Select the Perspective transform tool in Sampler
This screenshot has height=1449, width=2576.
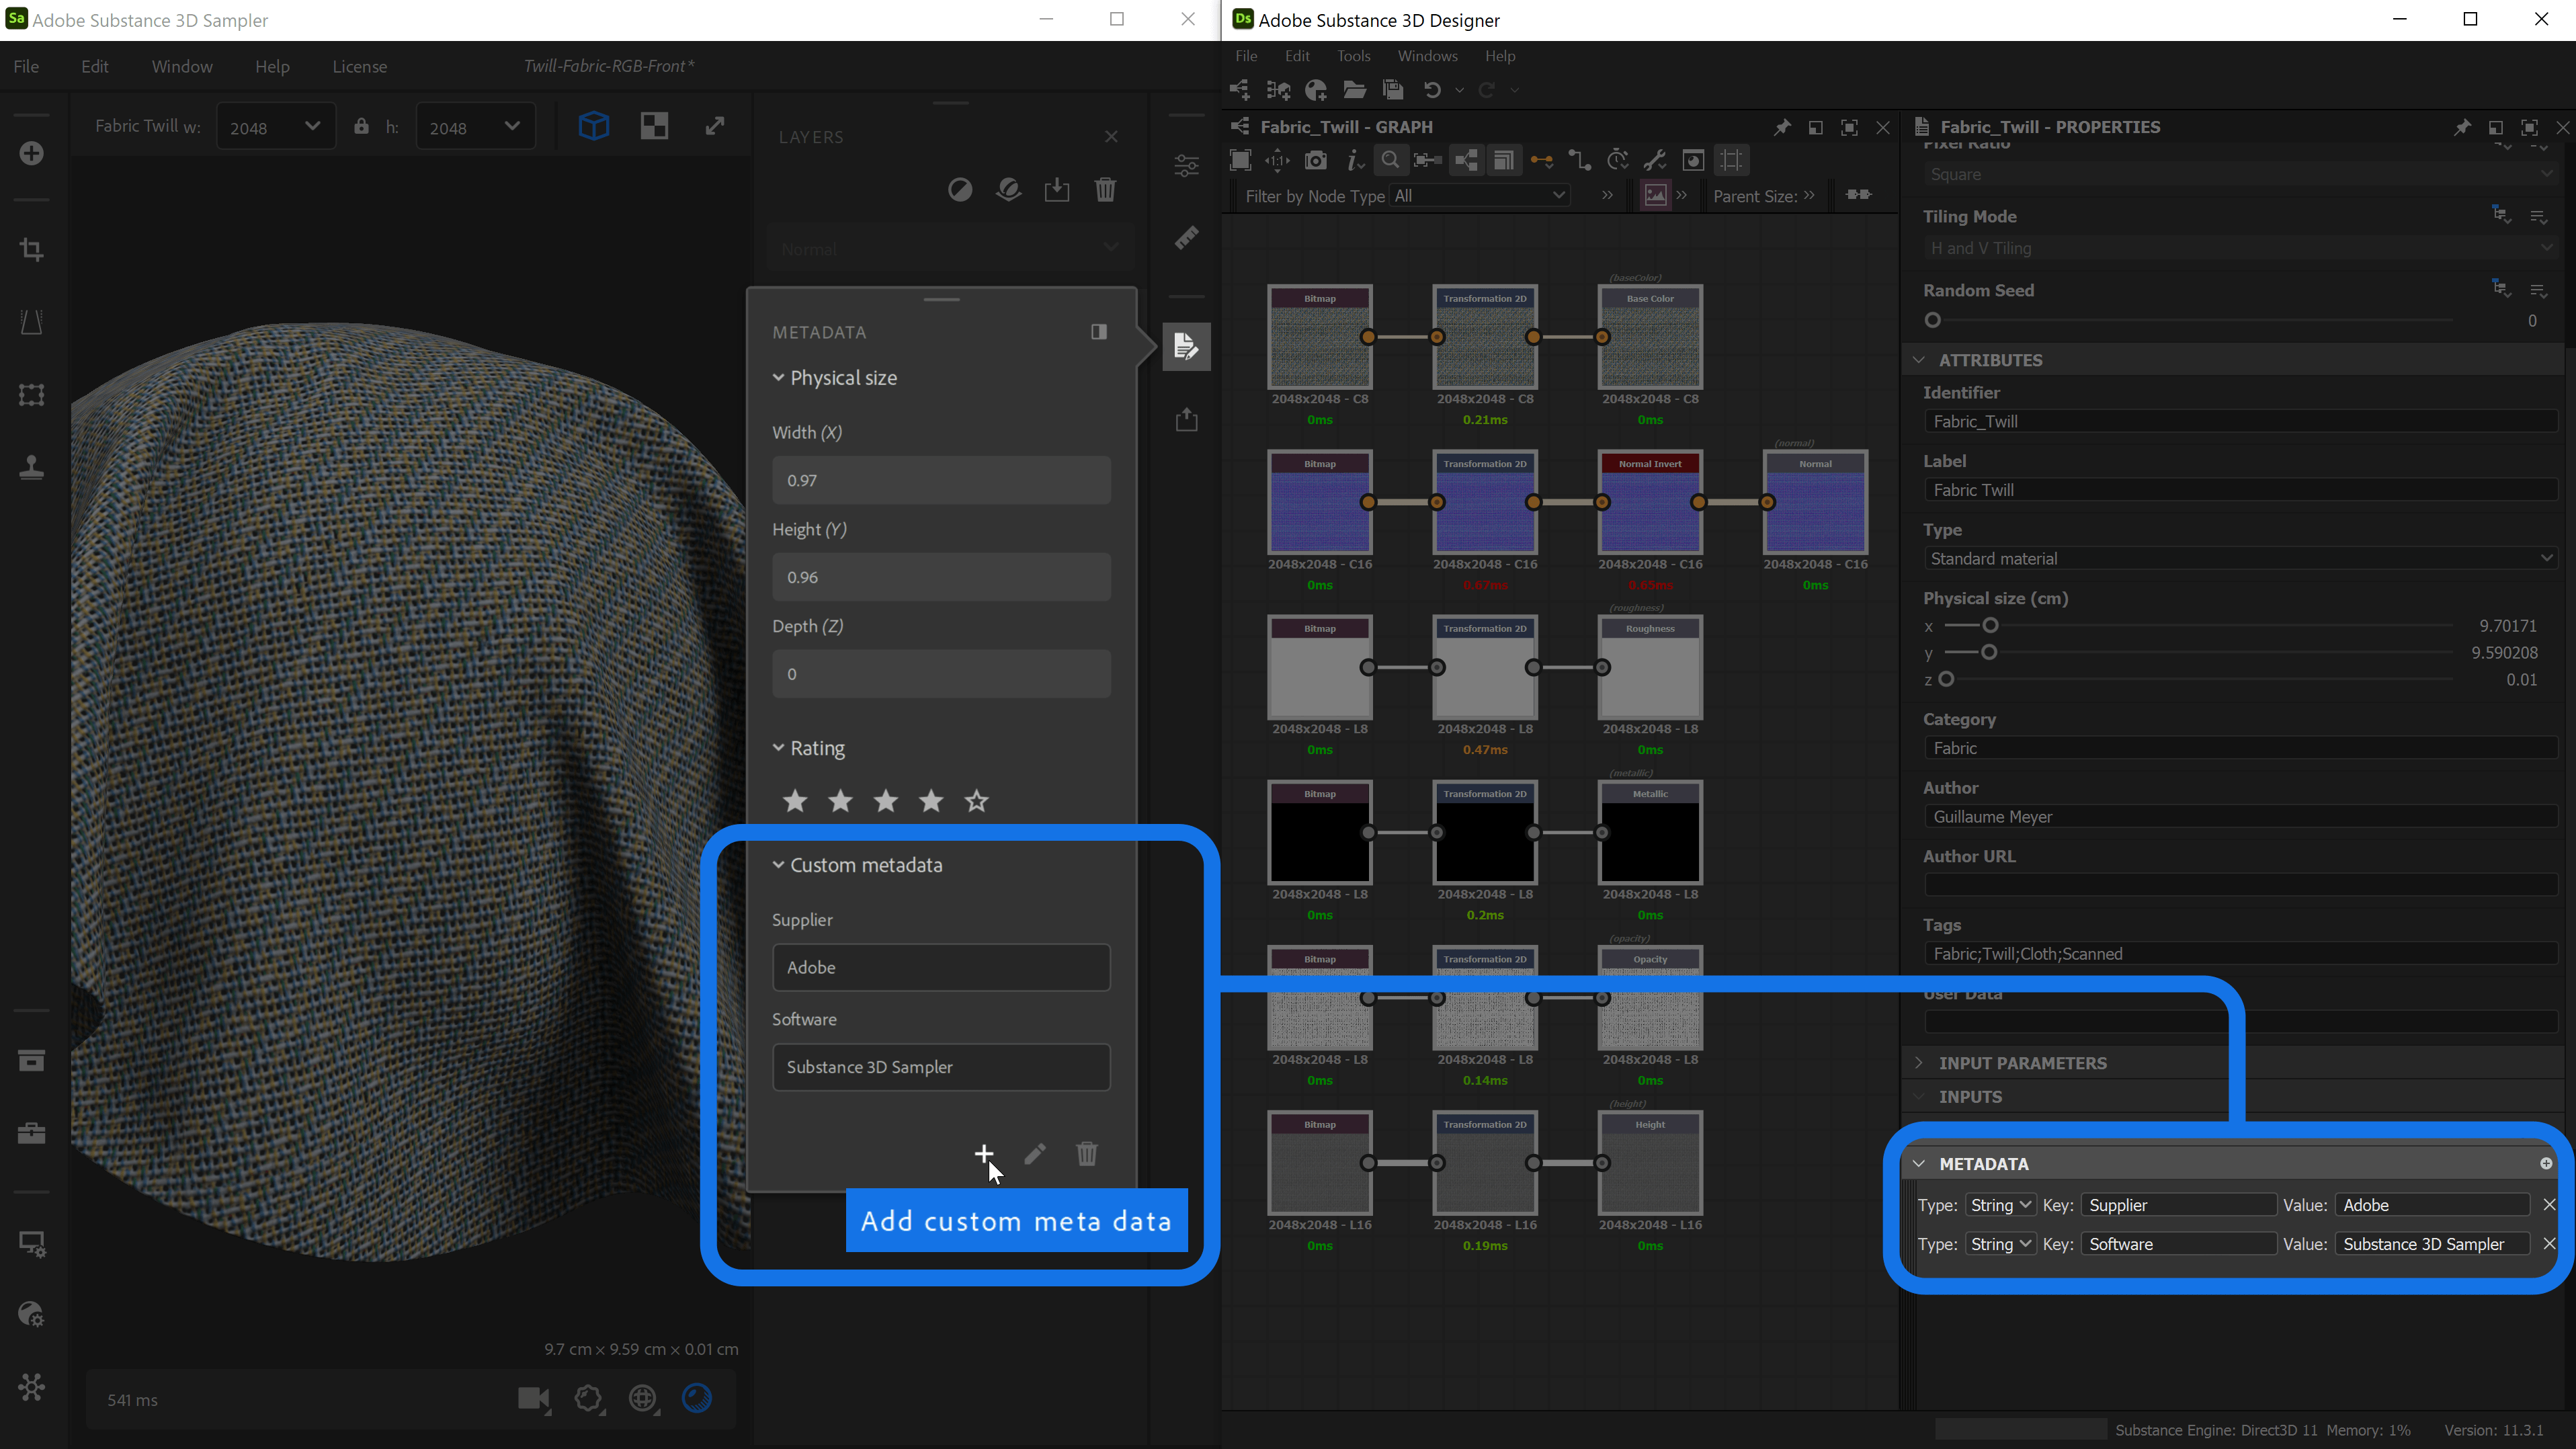pyautogui.click(x=31, y=322)
